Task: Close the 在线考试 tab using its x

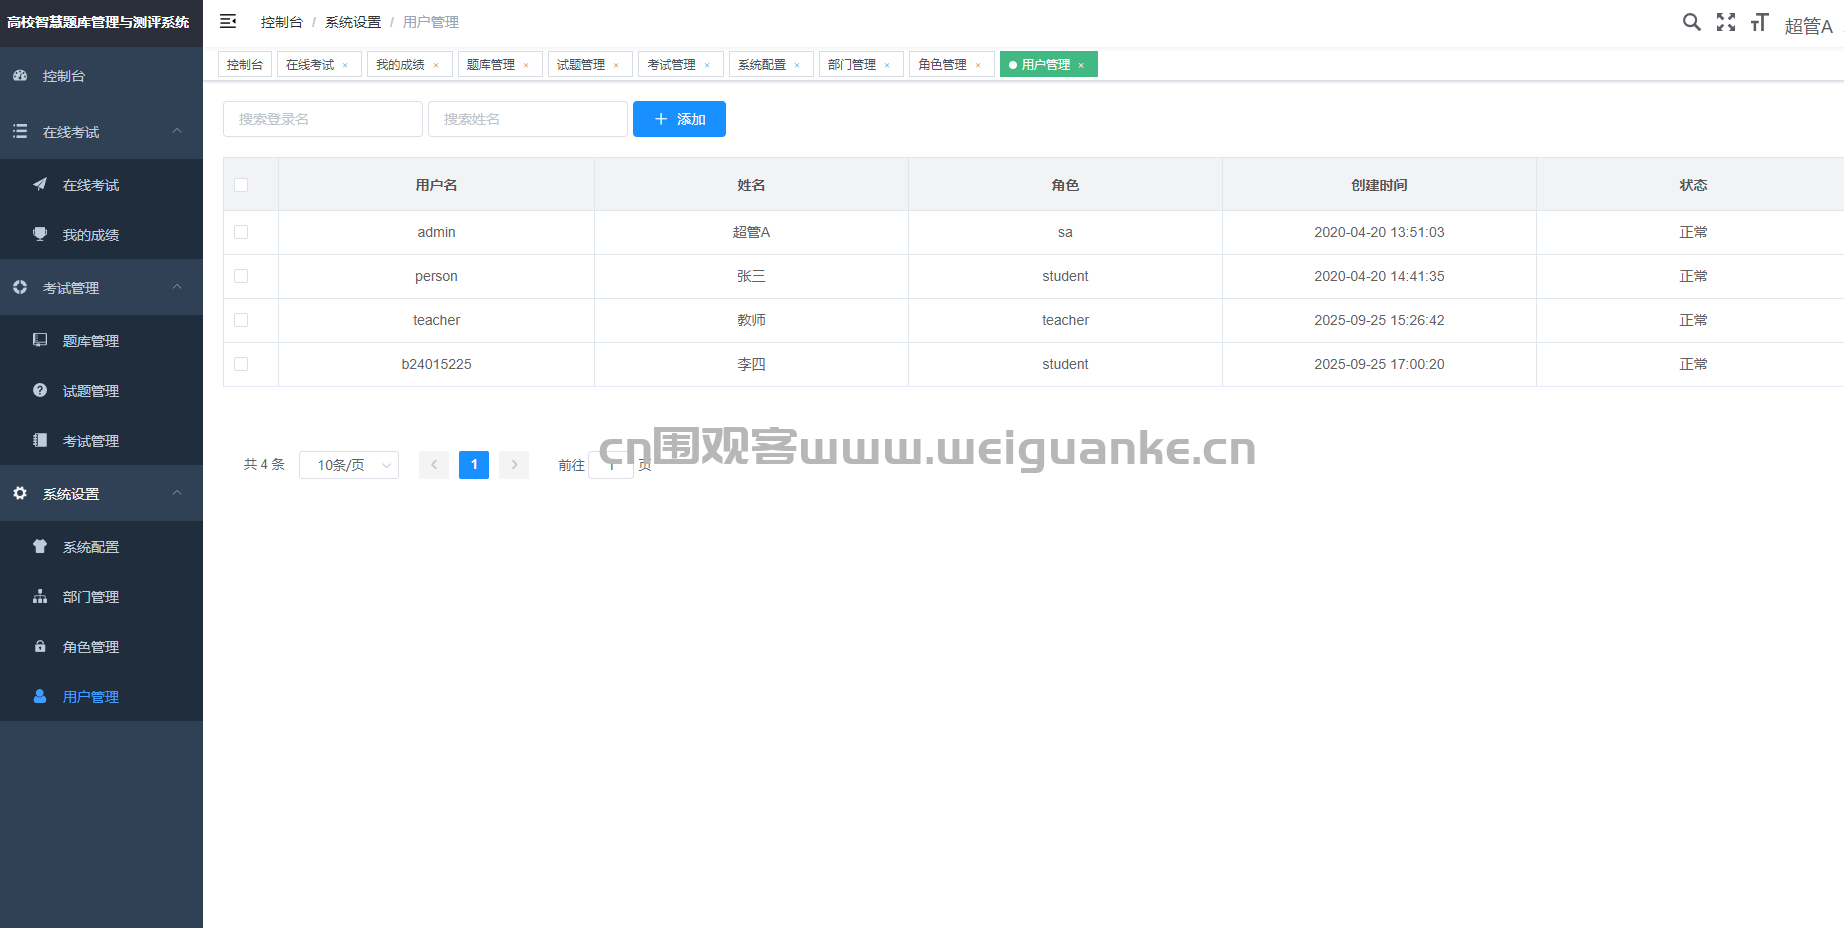Action: [345, 65]
